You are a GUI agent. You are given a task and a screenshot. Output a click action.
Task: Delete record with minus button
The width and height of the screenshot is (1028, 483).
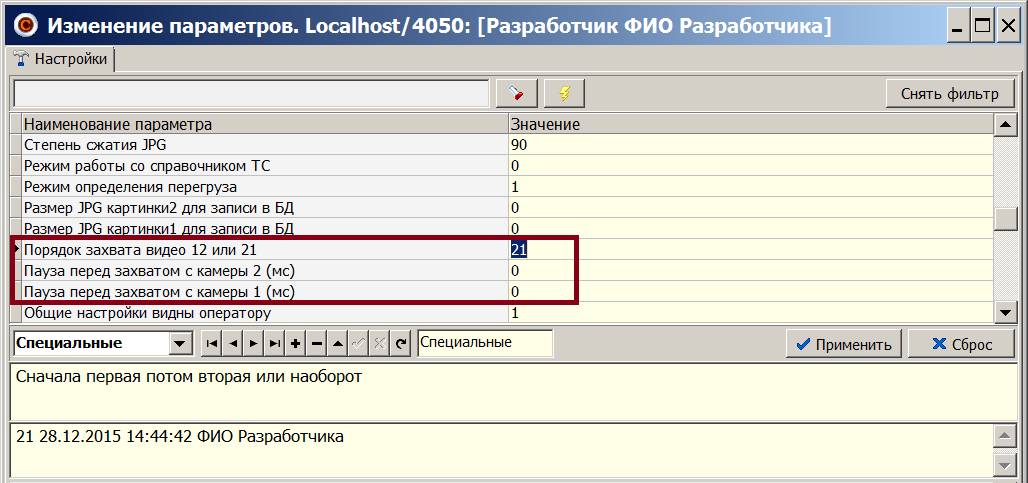[x=316, y=344]
